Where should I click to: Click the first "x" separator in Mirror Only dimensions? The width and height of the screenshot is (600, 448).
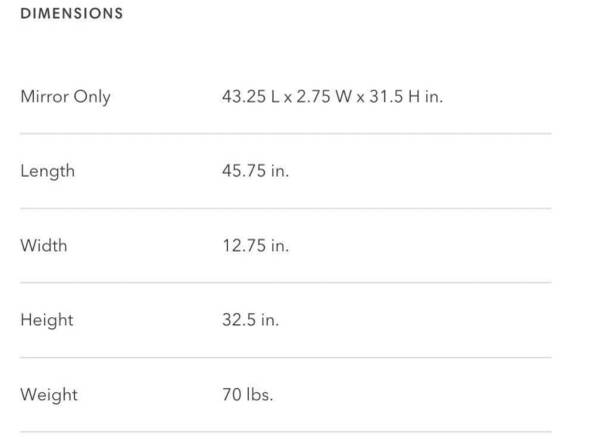point(287,98)
